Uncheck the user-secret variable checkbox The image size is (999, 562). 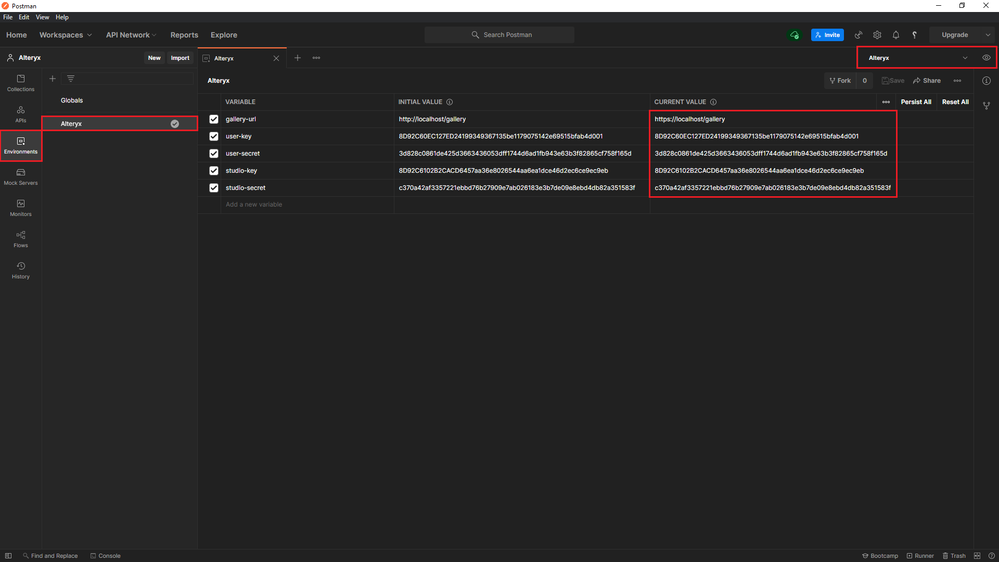(213, 154)
